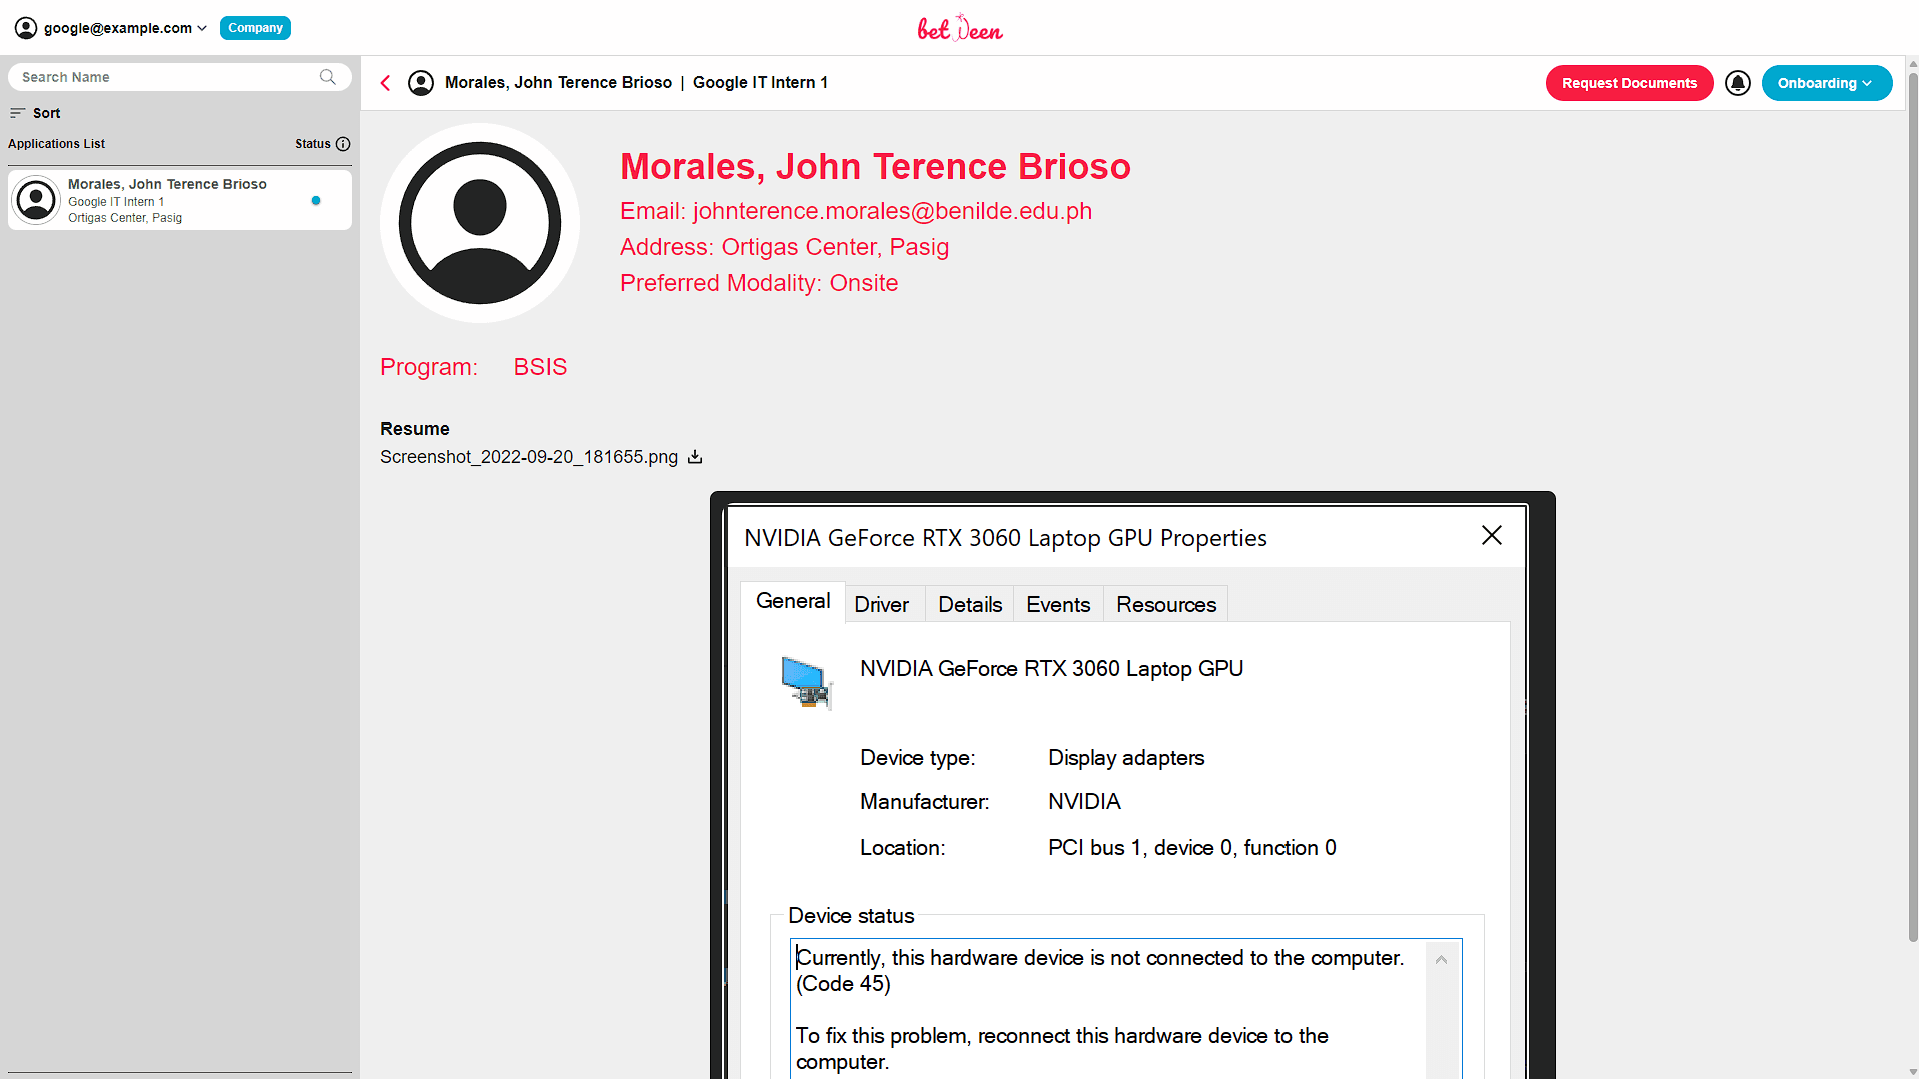Screen dimensions: 1919x1079
Task: Open the Onboarding status dropdown
Action: pyautogui.click(x=1826, y=83)
